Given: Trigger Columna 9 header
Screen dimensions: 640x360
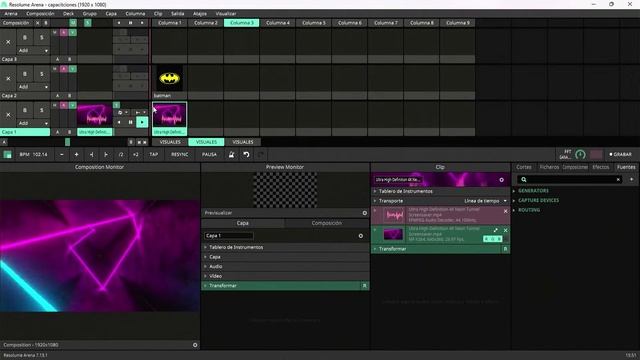Looking at the screenshot, I should pyautogui.click(x=458, y=23).
